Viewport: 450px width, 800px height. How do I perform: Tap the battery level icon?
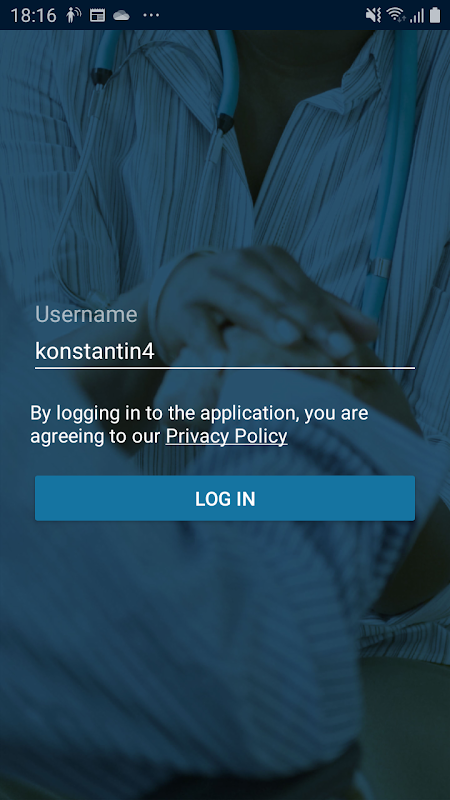tap(435, 15)
